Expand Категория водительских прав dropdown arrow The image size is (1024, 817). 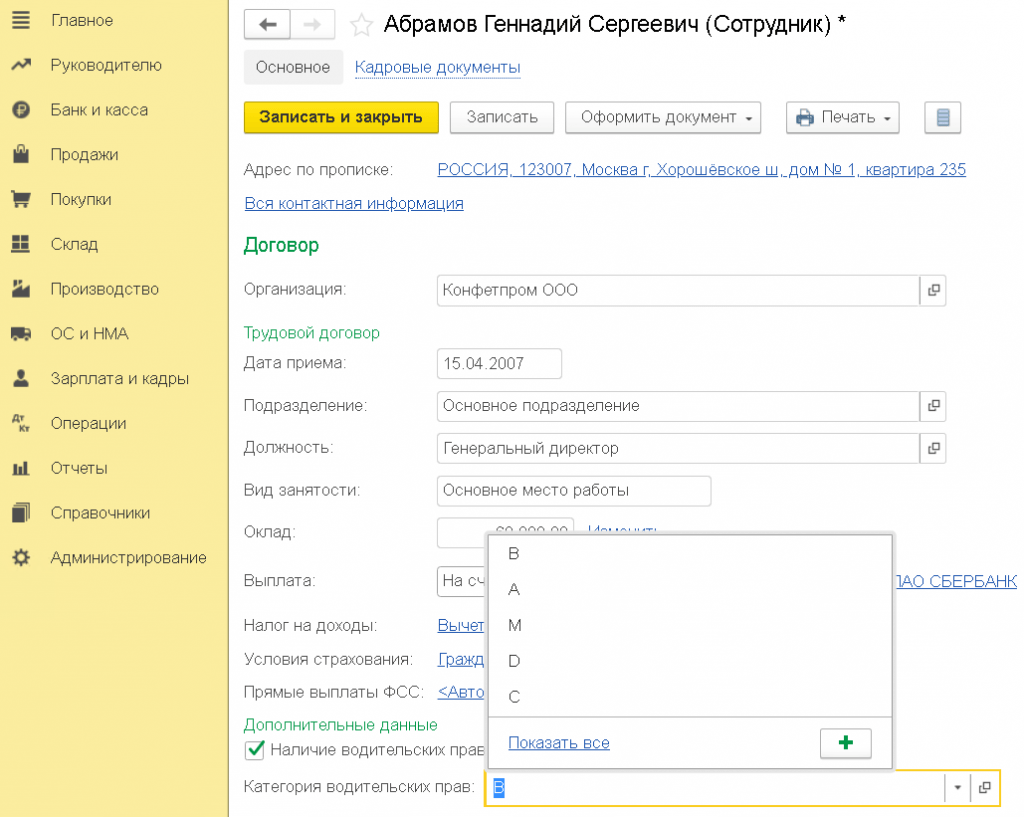pyautogui.click(x=957, y=788)
